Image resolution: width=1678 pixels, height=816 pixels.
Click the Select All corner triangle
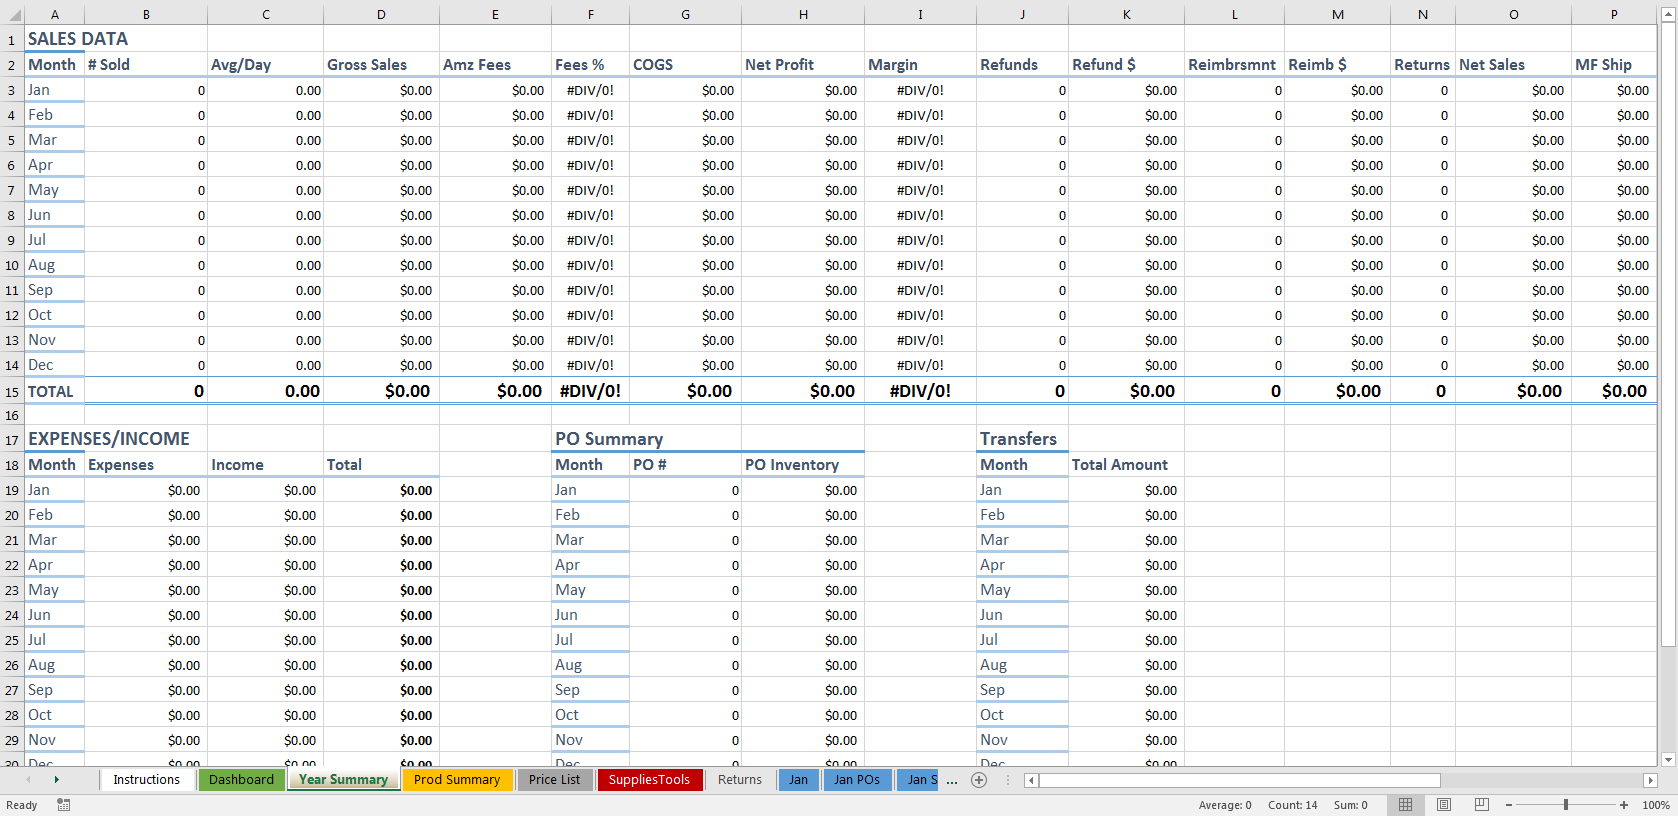(x=12, y=15)
